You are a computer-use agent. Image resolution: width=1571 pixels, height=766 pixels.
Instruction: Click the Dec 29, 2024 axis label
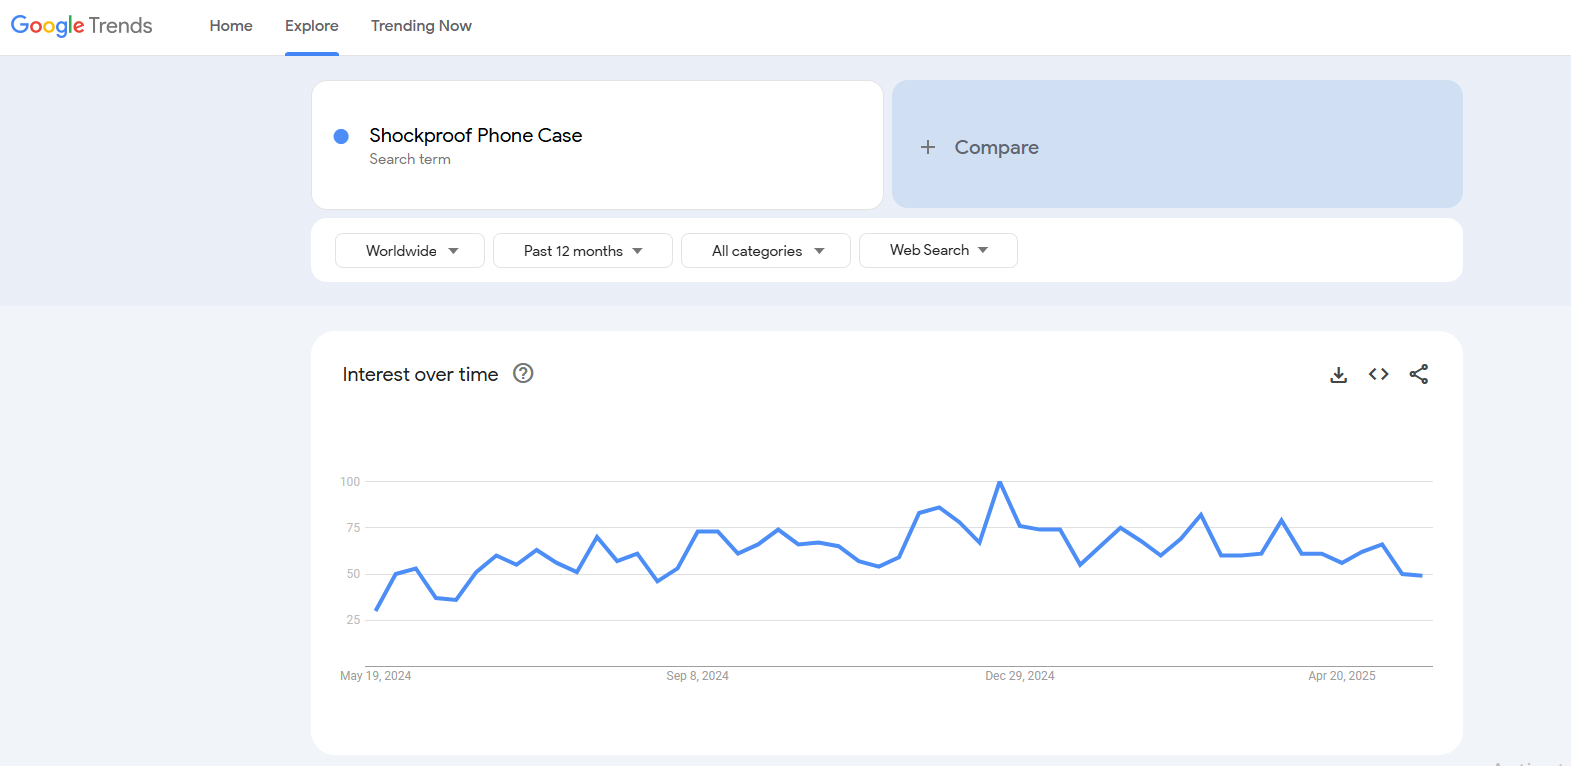pyautogui.click(x=1020, y=676)
